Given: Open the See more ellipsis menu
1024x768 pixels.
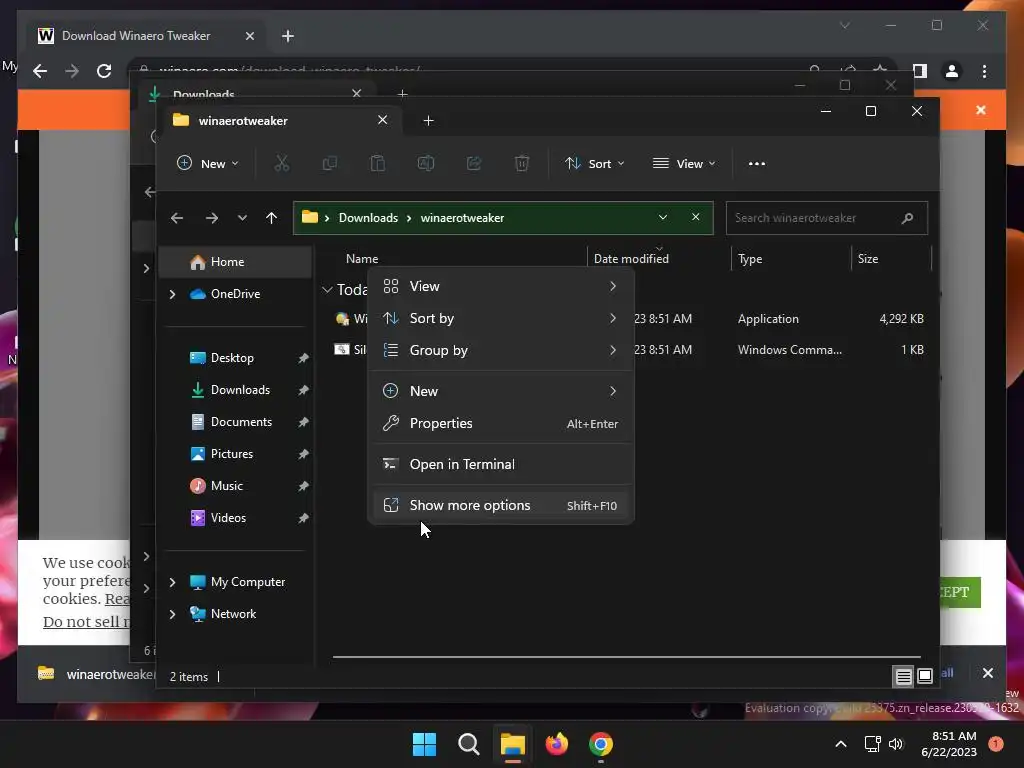Looking at the screenshot, I should point(757,163).
